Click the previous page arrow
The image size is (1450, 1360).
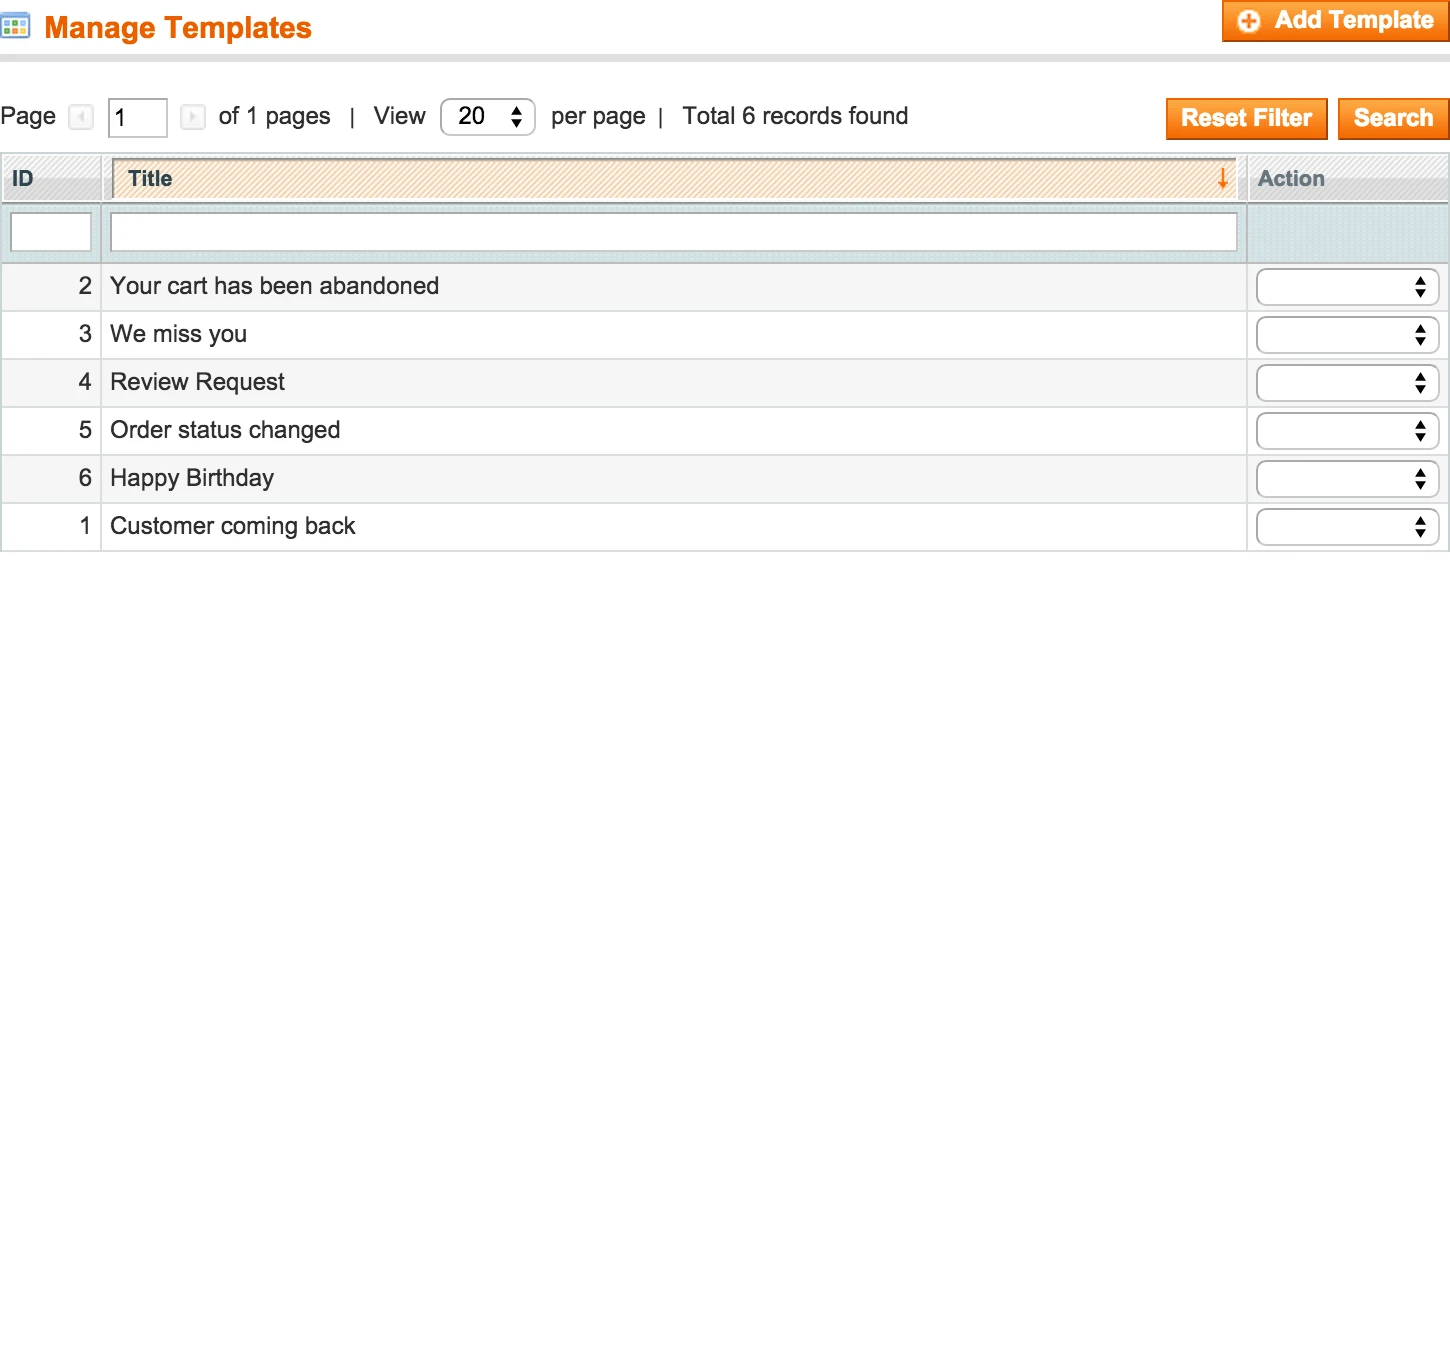[x=81, y=117]
